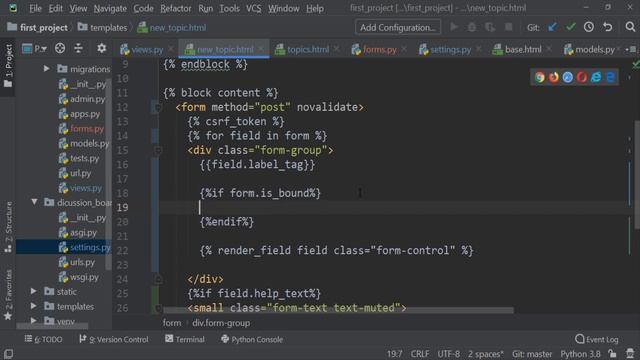640x360 pixels.
Task: Open the Refactor menu
Action: tap(176, 8)
